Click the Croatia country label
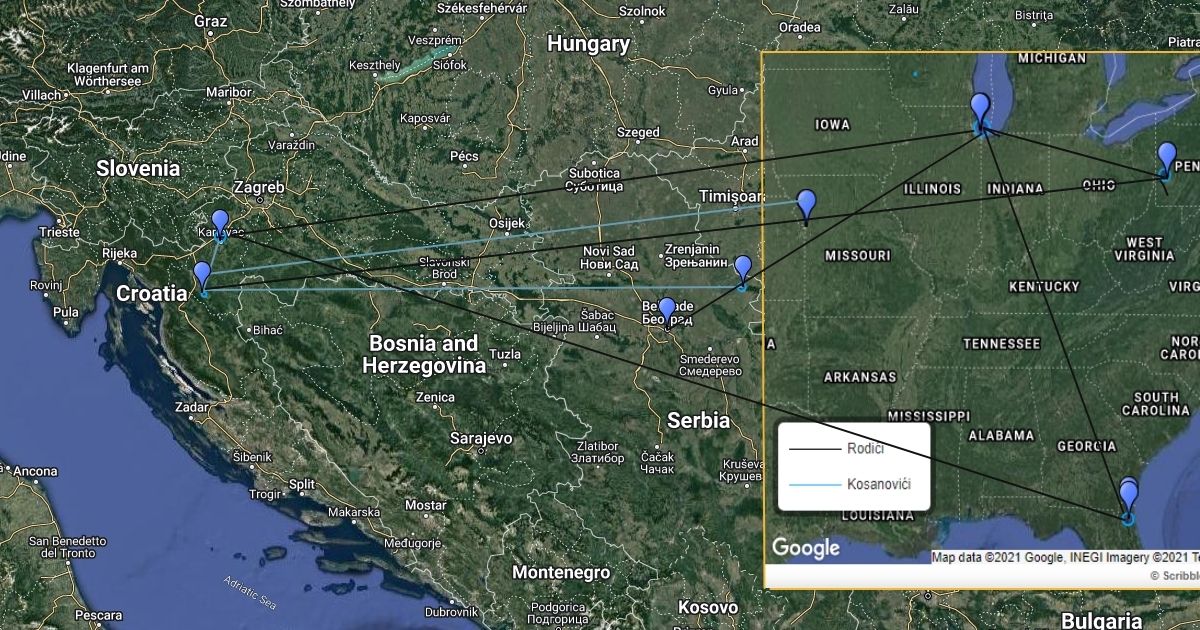The width and height of the screenshot is (1200, 630). click(x=151, y=294)
